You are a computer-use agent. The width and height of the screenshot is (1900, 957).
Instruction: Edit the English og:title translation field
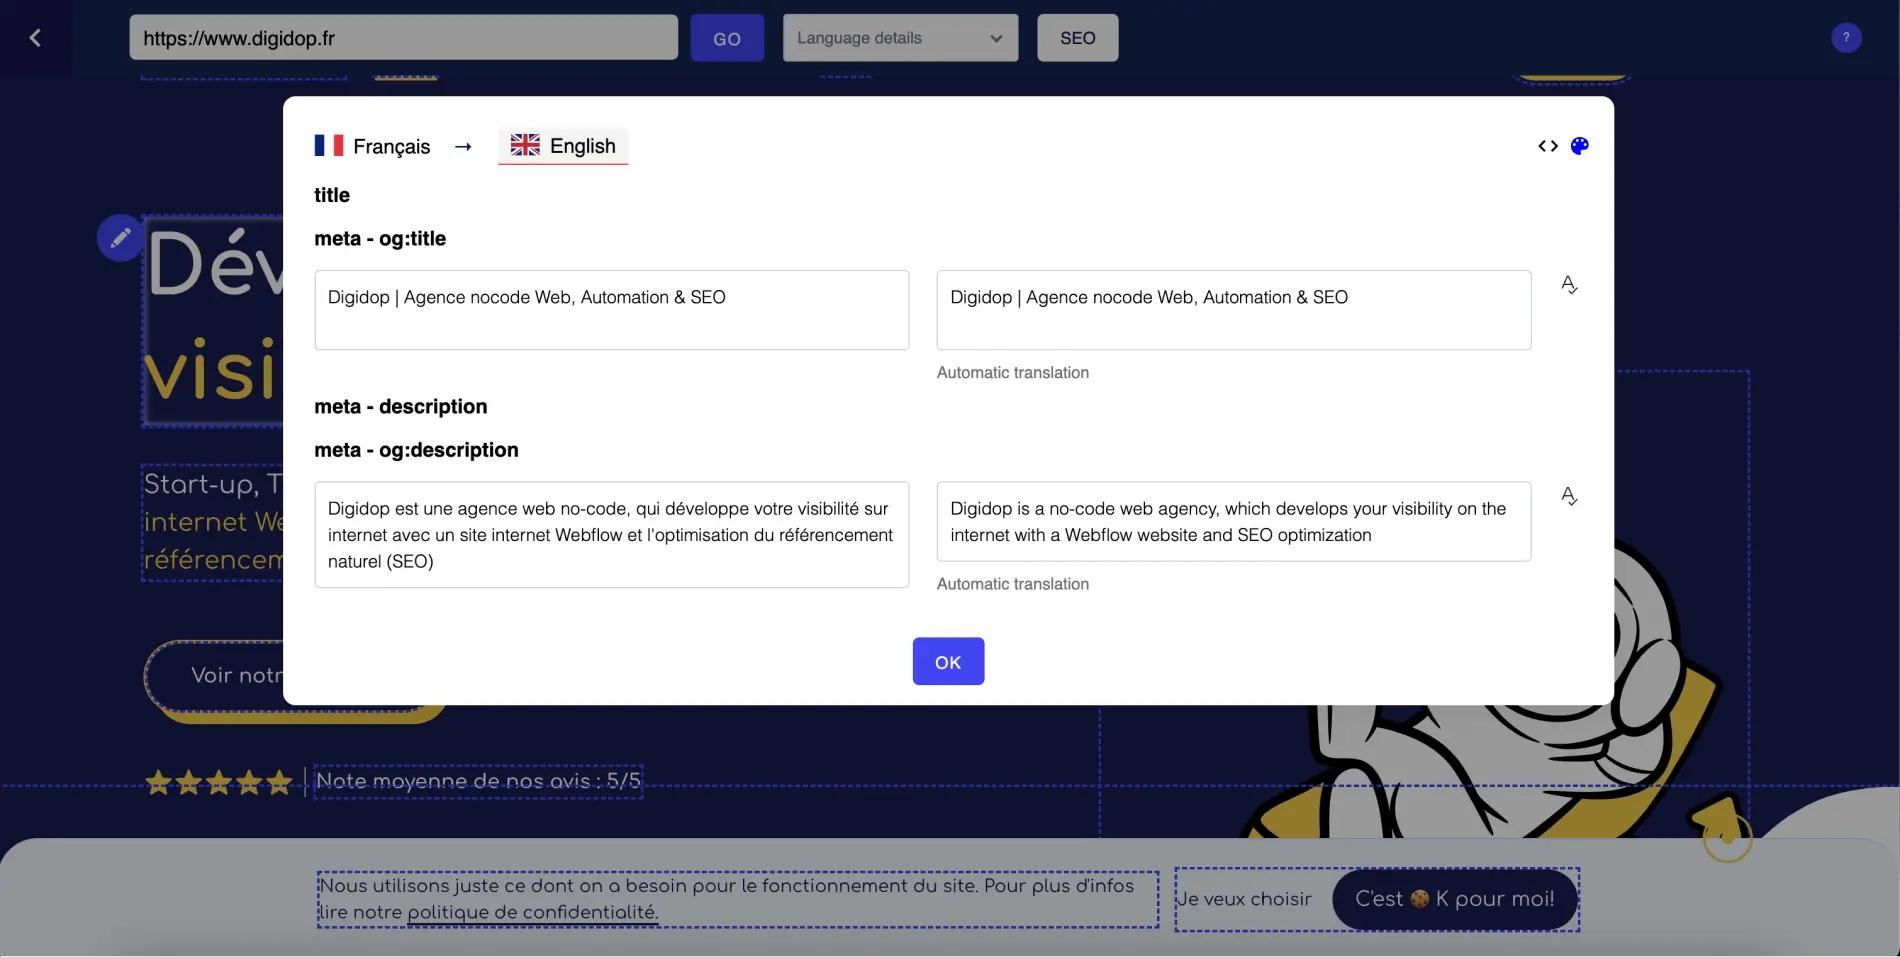(x=1234, y=310)
